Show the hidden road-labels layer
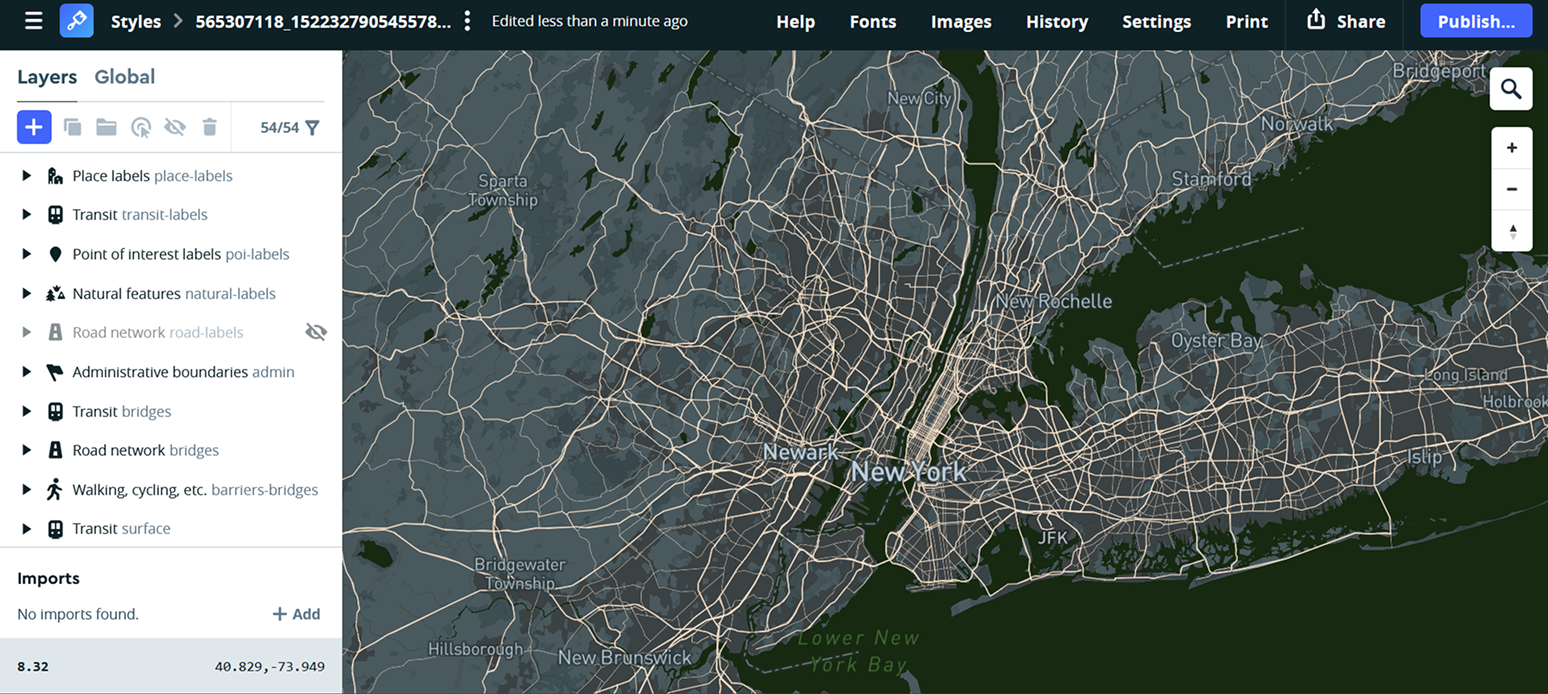1548x694 pixels. (x=316, y=331)
